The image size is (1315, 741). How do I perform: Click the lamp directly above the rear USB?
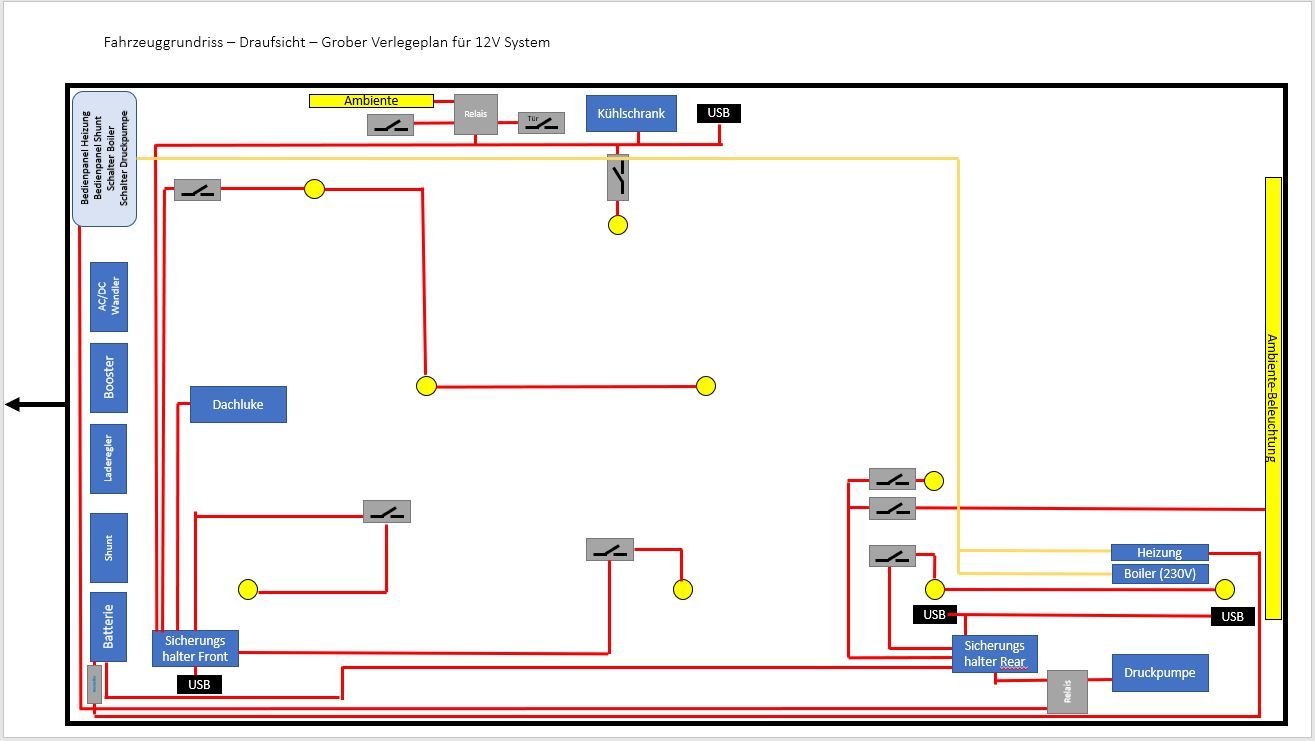coord(935,589)
